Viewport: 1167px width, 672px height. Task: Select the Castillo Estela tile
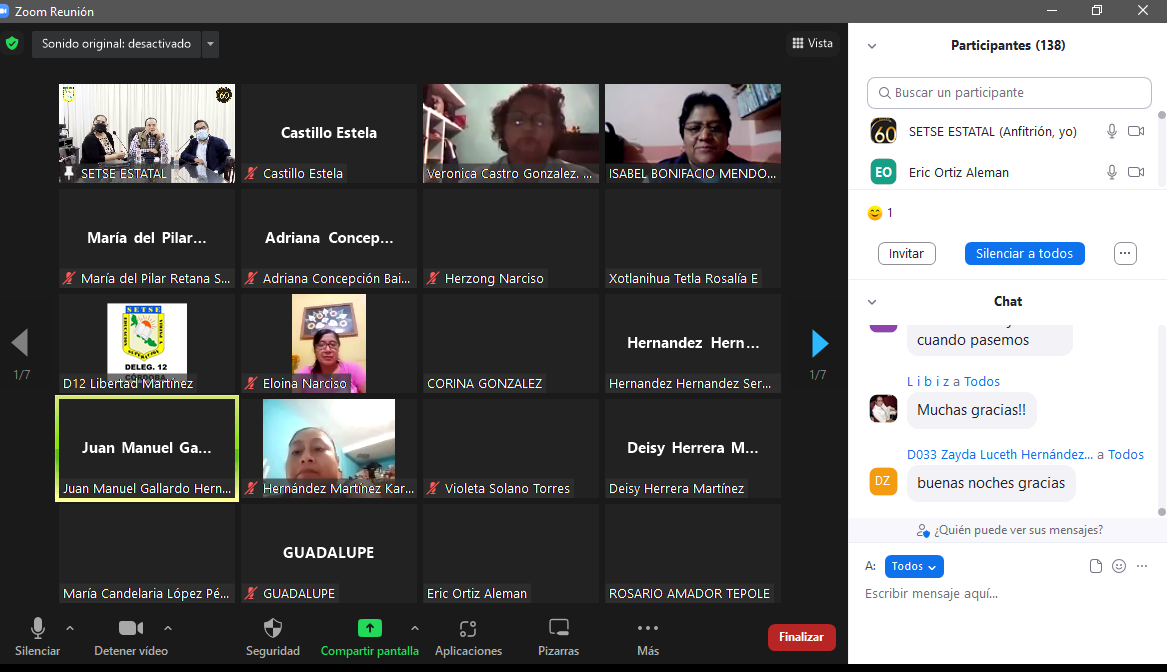tap(328, 133)
